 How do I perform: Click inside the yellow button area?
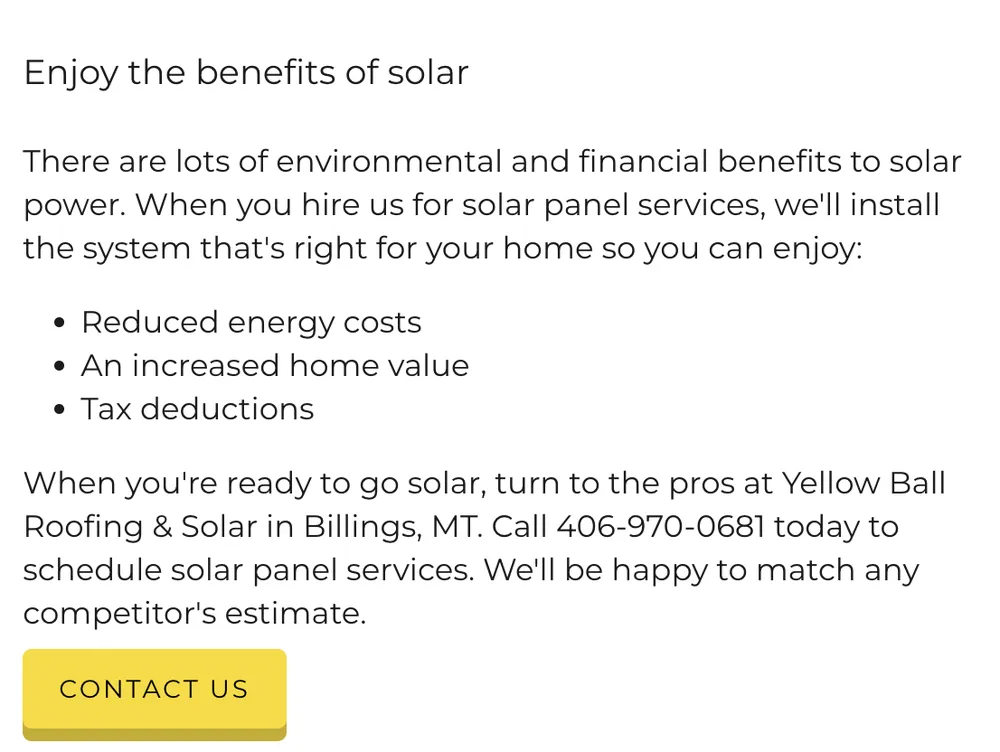pos(154,689)
